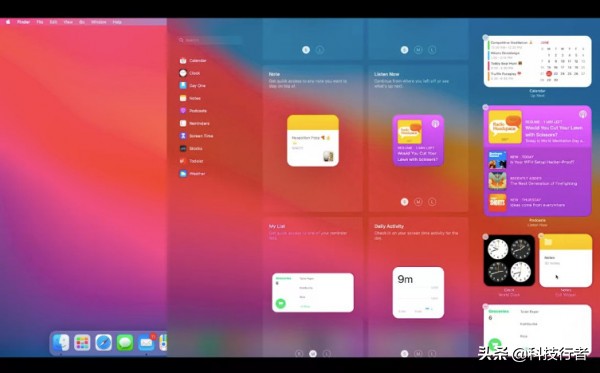Image resolution: width=600 pixels, height=373 pixels.
Task: Open the Window menu
Action: [x=99, y=22]
